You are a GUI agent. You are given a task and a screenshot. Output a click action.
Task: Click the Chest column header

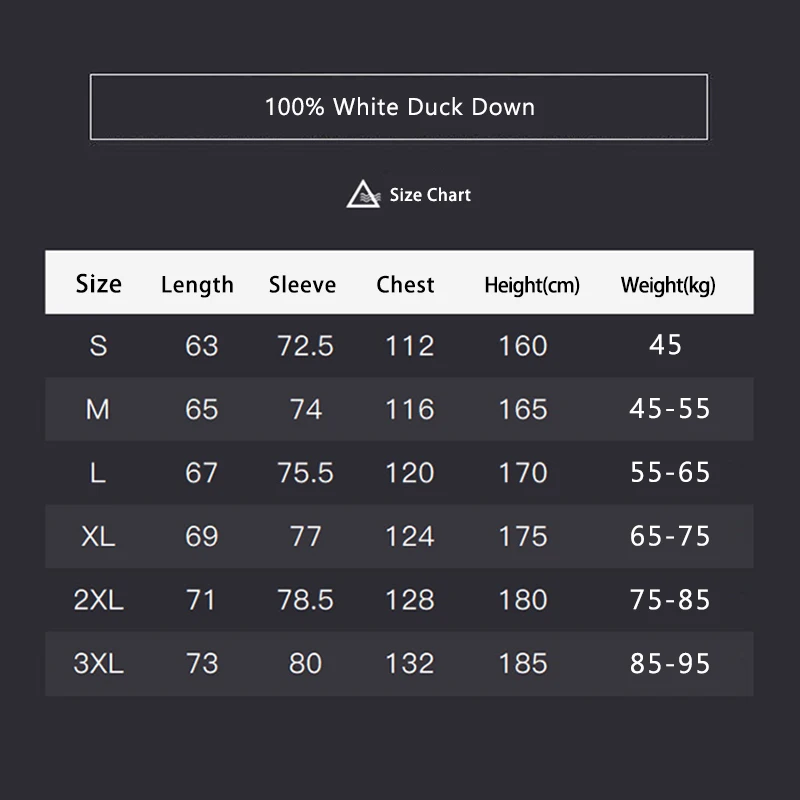coord(405,285)
